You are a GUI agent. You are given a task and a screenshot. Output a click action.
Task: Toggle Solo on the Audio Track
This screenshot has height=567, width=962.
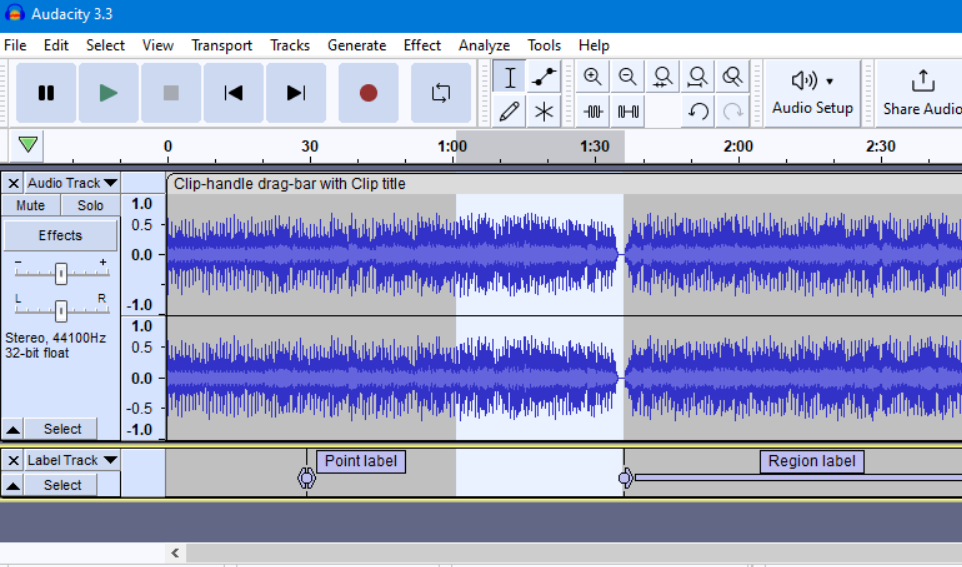(90, 205)
